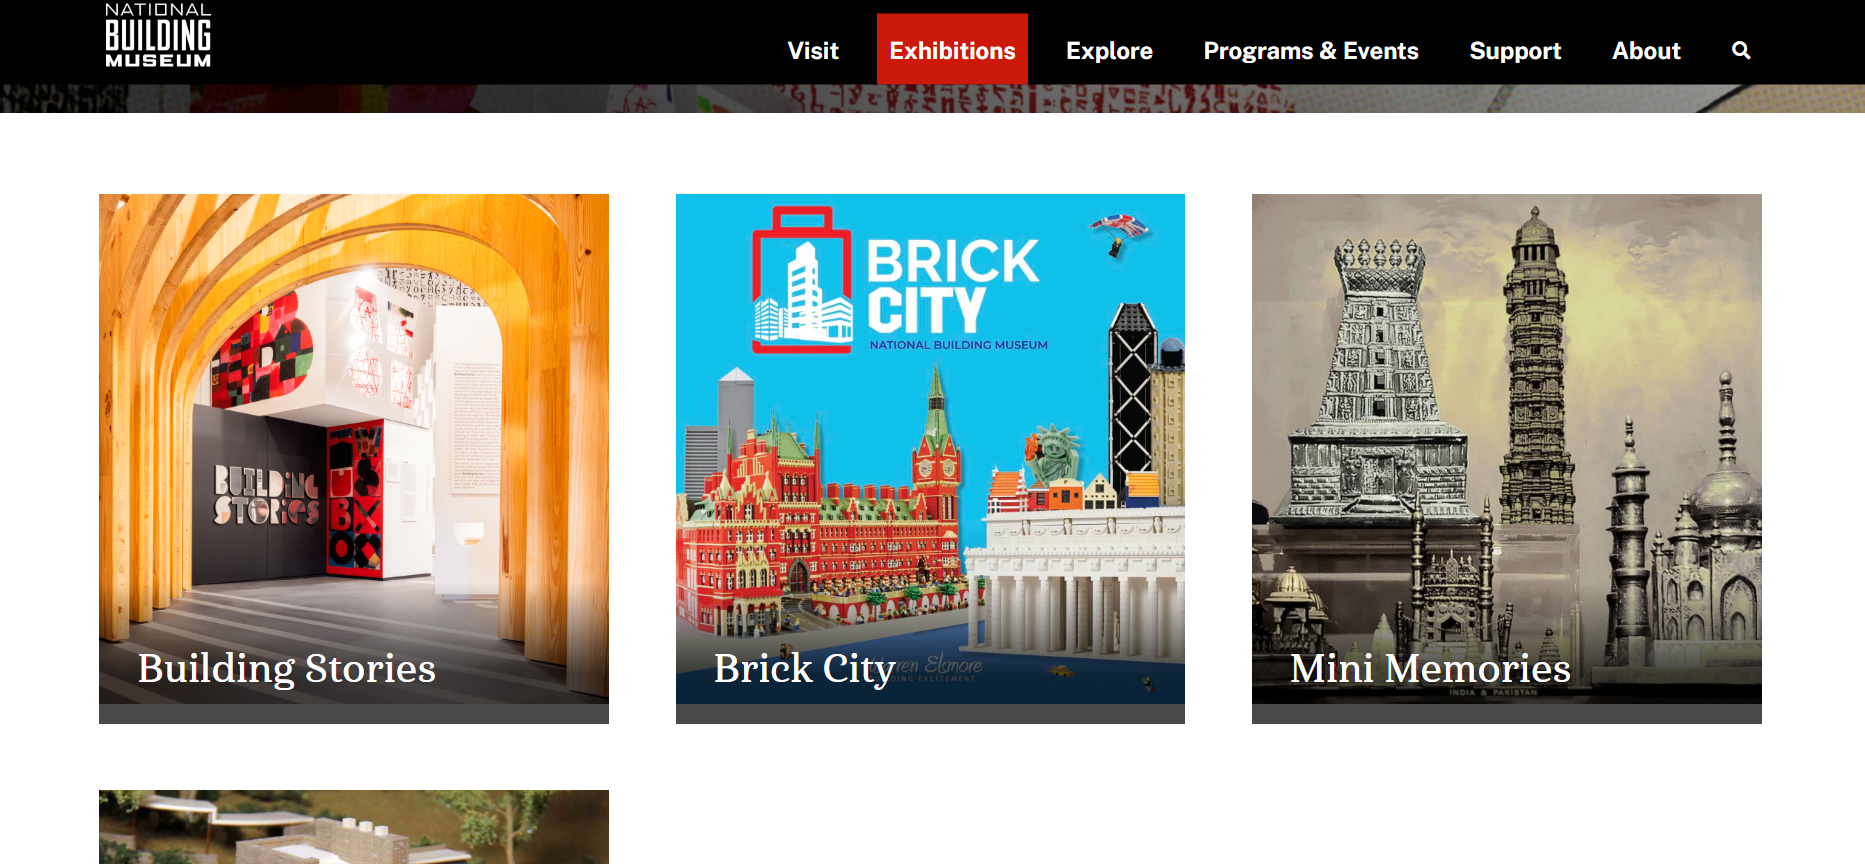Open the Building Stories title link
The height and width of the screenshot is (864, 1865).
(x=287, y=668)
